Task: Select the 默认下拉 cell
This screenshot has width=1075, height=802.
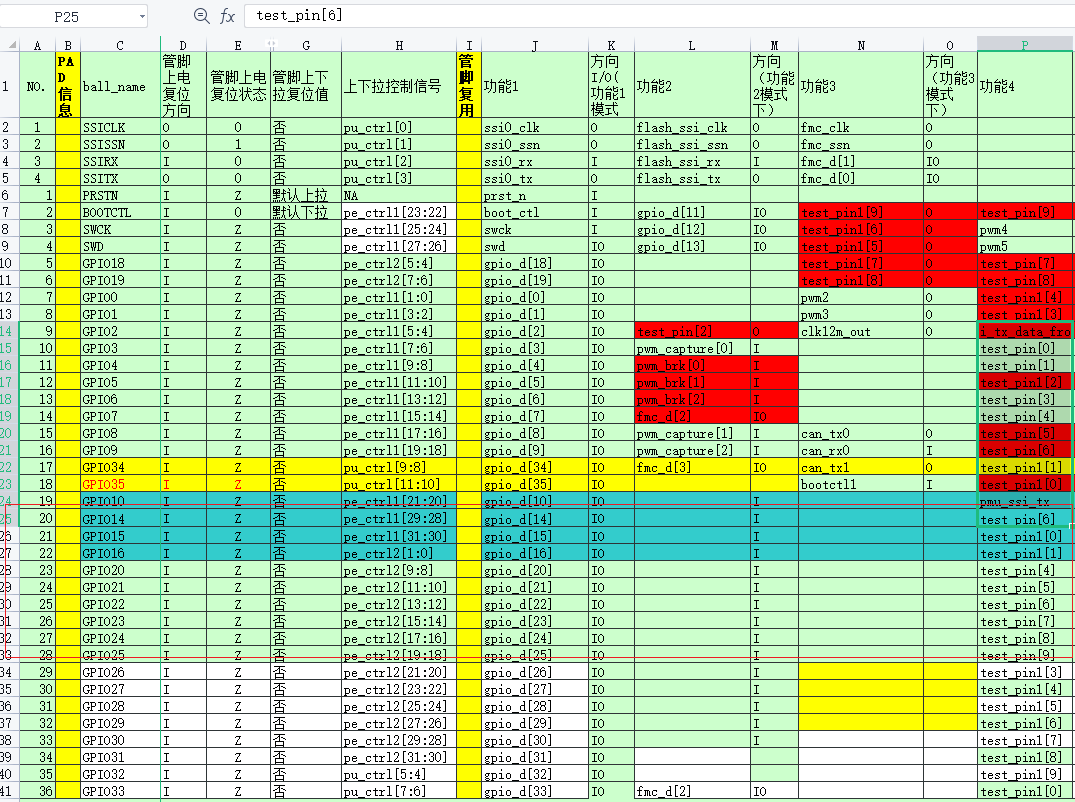Action: click(306, 212)
